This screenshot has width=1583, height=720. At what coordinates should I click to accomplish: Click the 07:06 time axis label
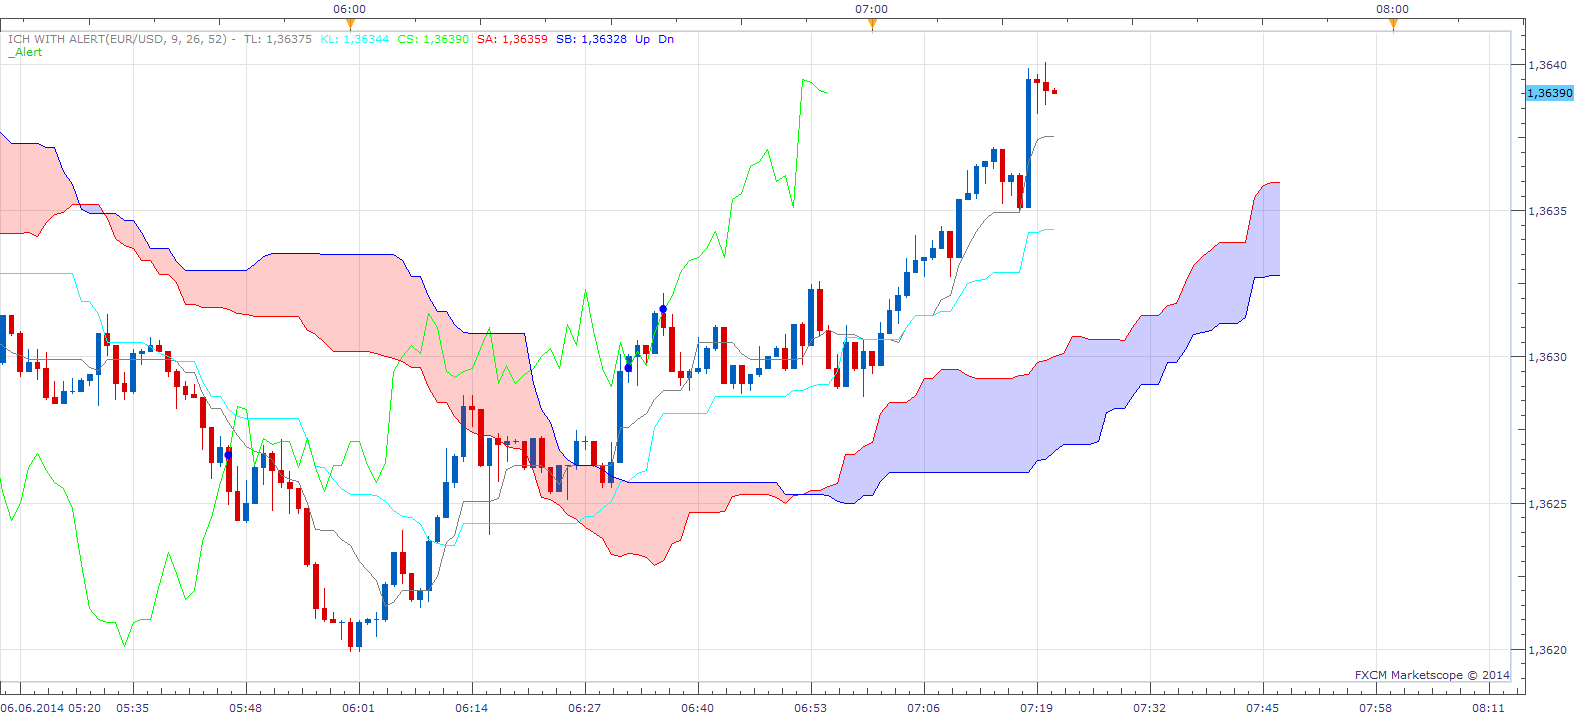click(x=923, y=708)
